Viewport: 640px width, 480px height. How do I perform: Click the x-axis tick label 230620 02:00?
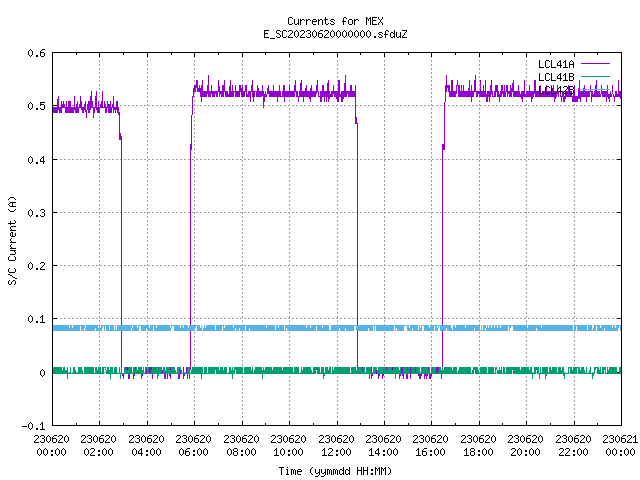(x=99, y=446)
